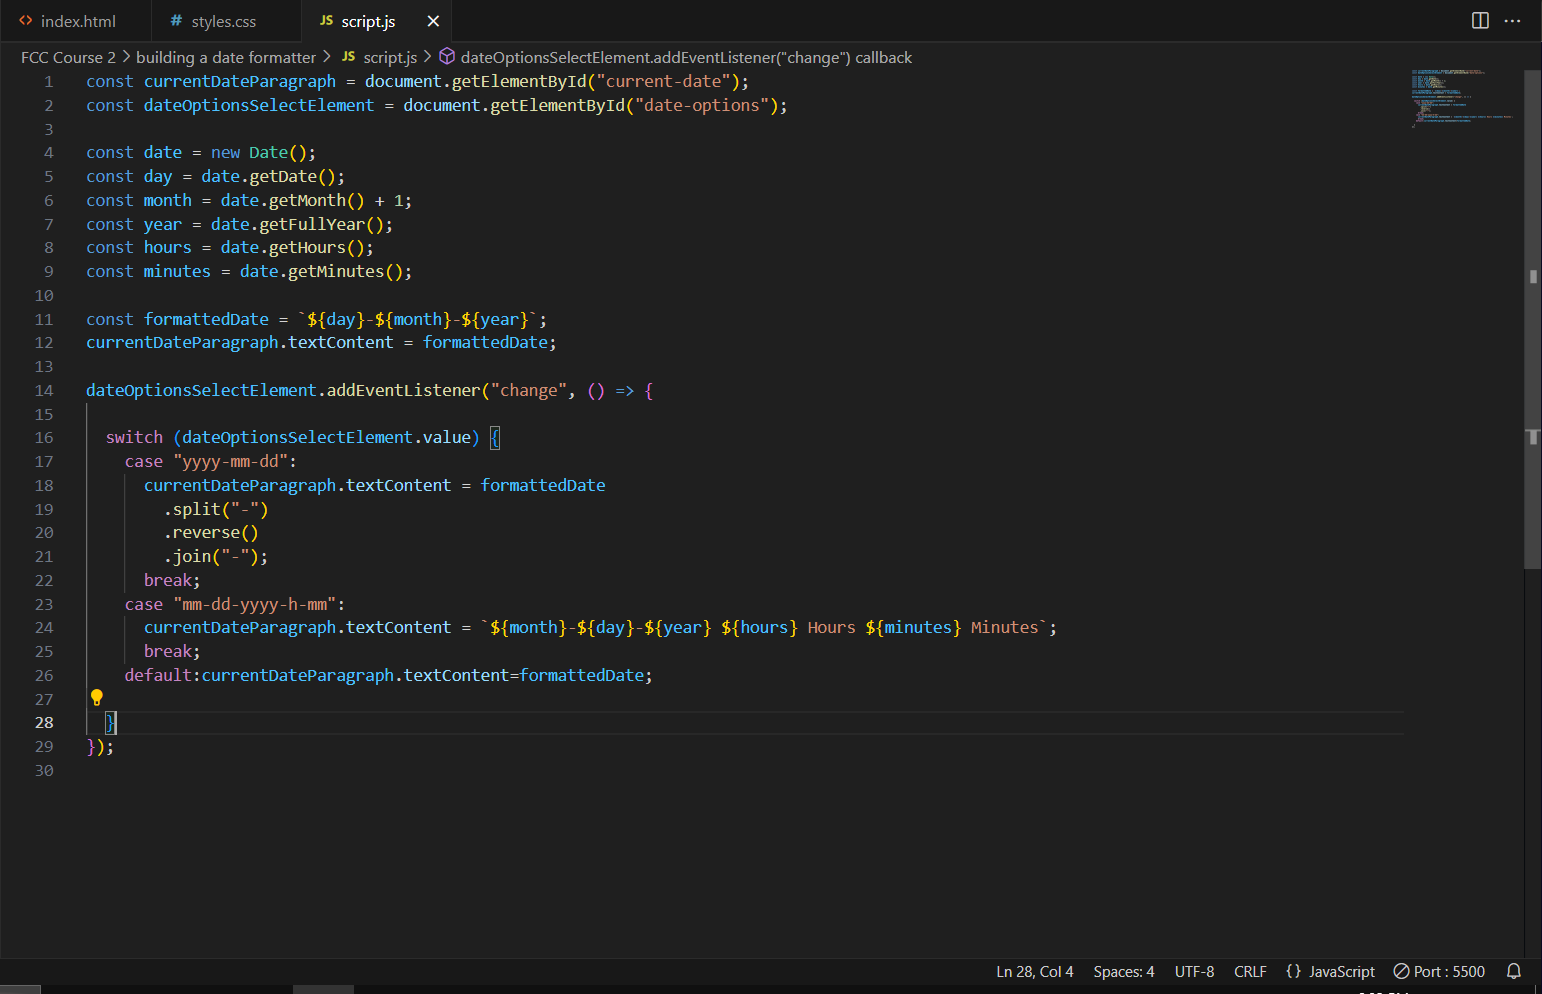Click the Live Server Port: 5500 indicator
The image size is (1542, 994).
1439,971
